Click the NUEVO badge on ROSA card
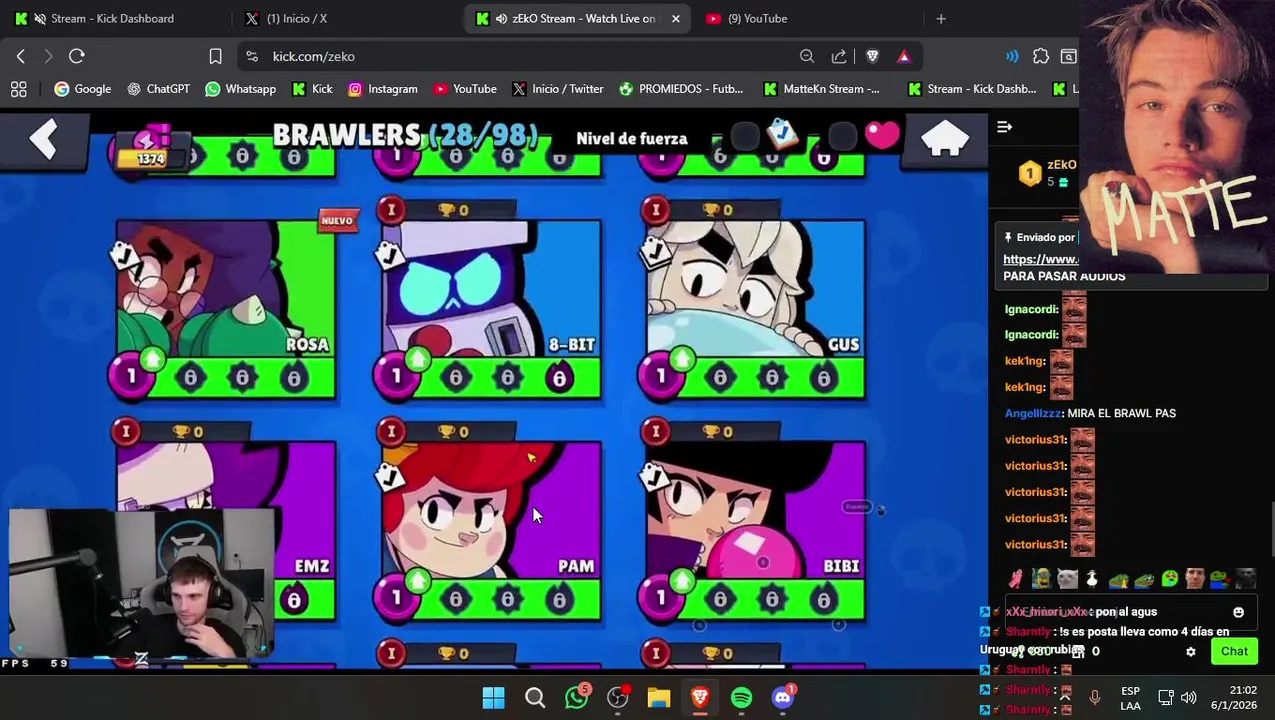This screenshot has height=720, width=1275. point(337,221)
